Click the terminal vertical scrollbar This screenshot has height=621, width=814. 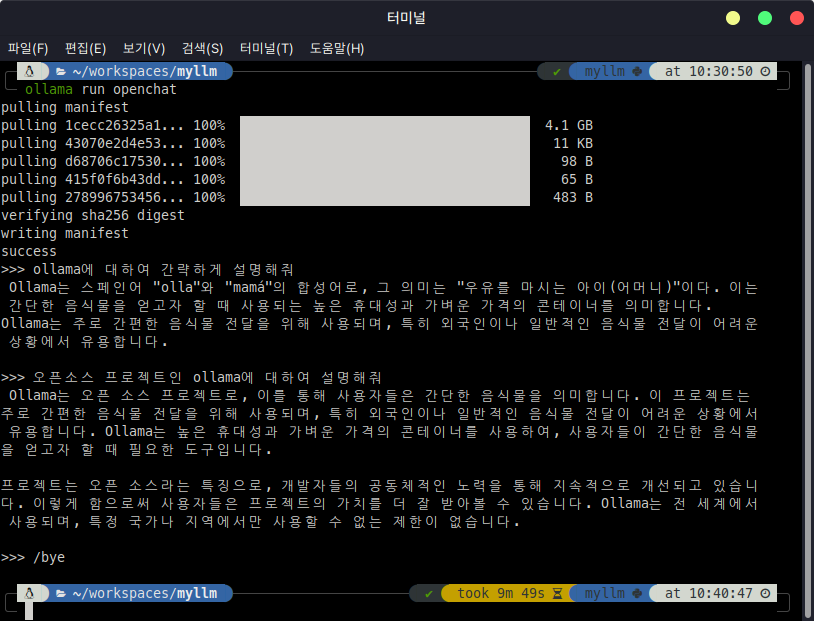click(x=807, y=340)
